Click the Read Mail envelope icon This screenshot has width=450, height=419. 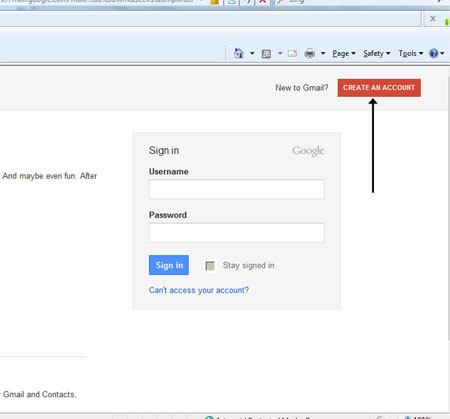click(292, 53)
